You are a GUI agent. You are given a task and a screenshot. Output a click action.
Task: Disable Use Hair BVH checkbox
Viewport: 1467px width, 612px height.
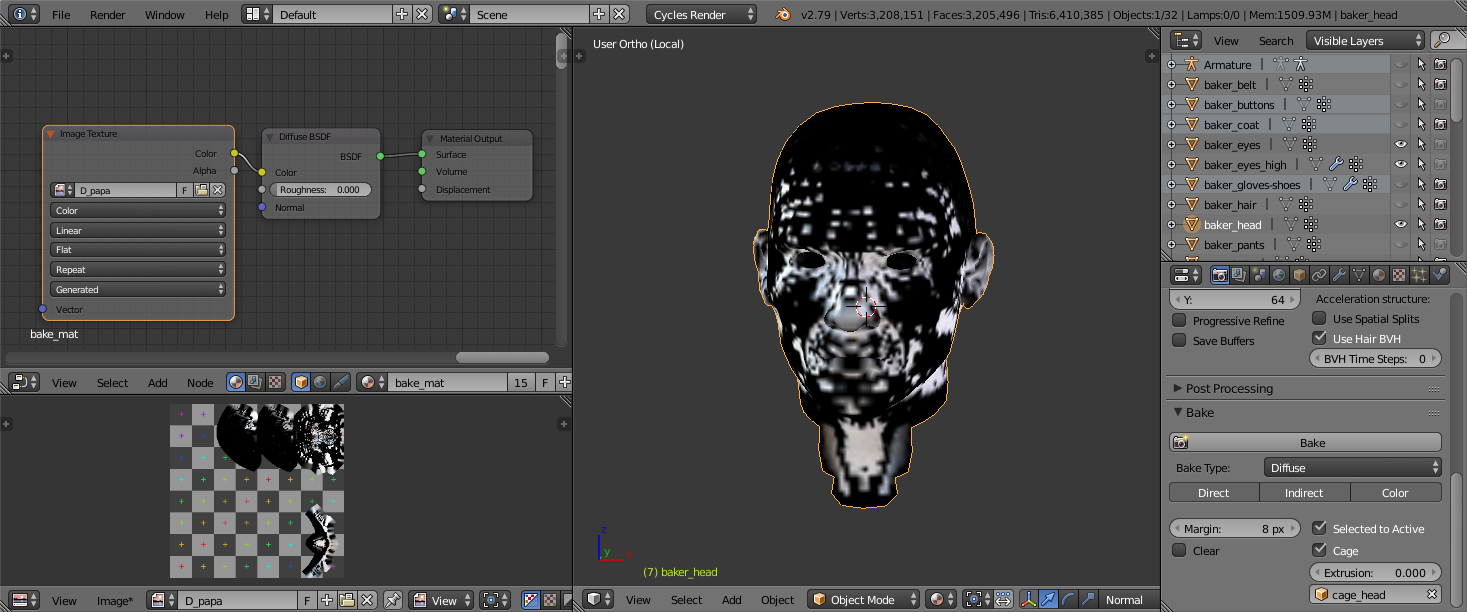pos(1319,339)
